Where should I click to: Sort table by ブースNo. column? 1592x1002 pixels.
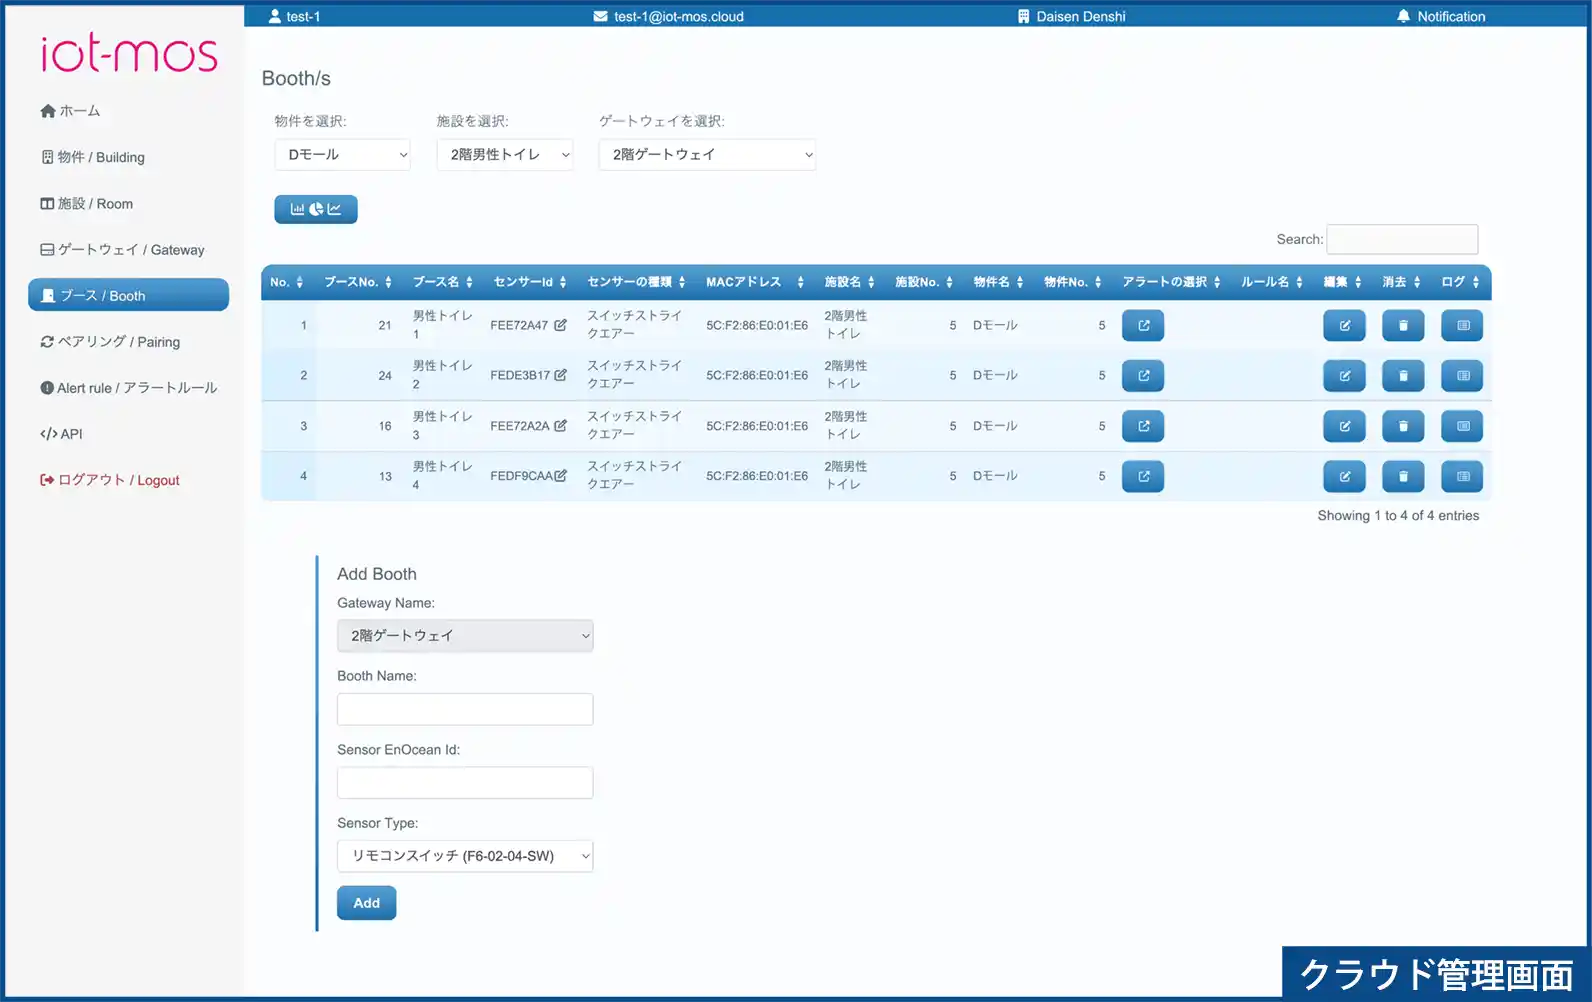(x=358, y=282)
